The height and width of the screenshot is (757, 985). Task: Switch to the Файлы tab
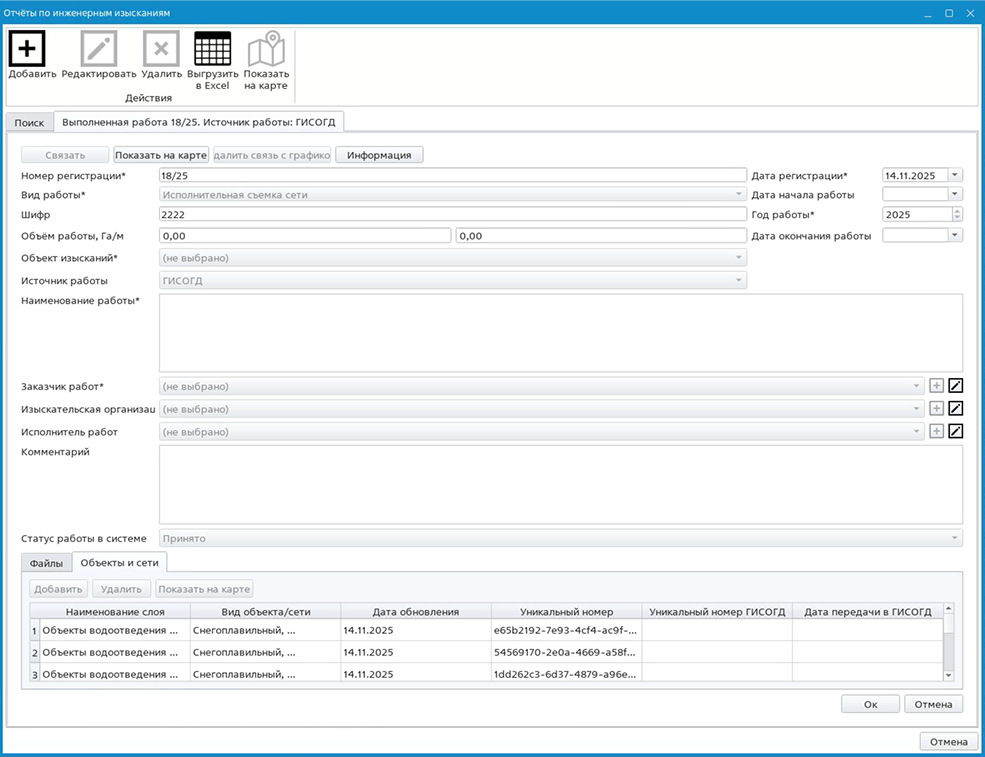coord(46,563)
